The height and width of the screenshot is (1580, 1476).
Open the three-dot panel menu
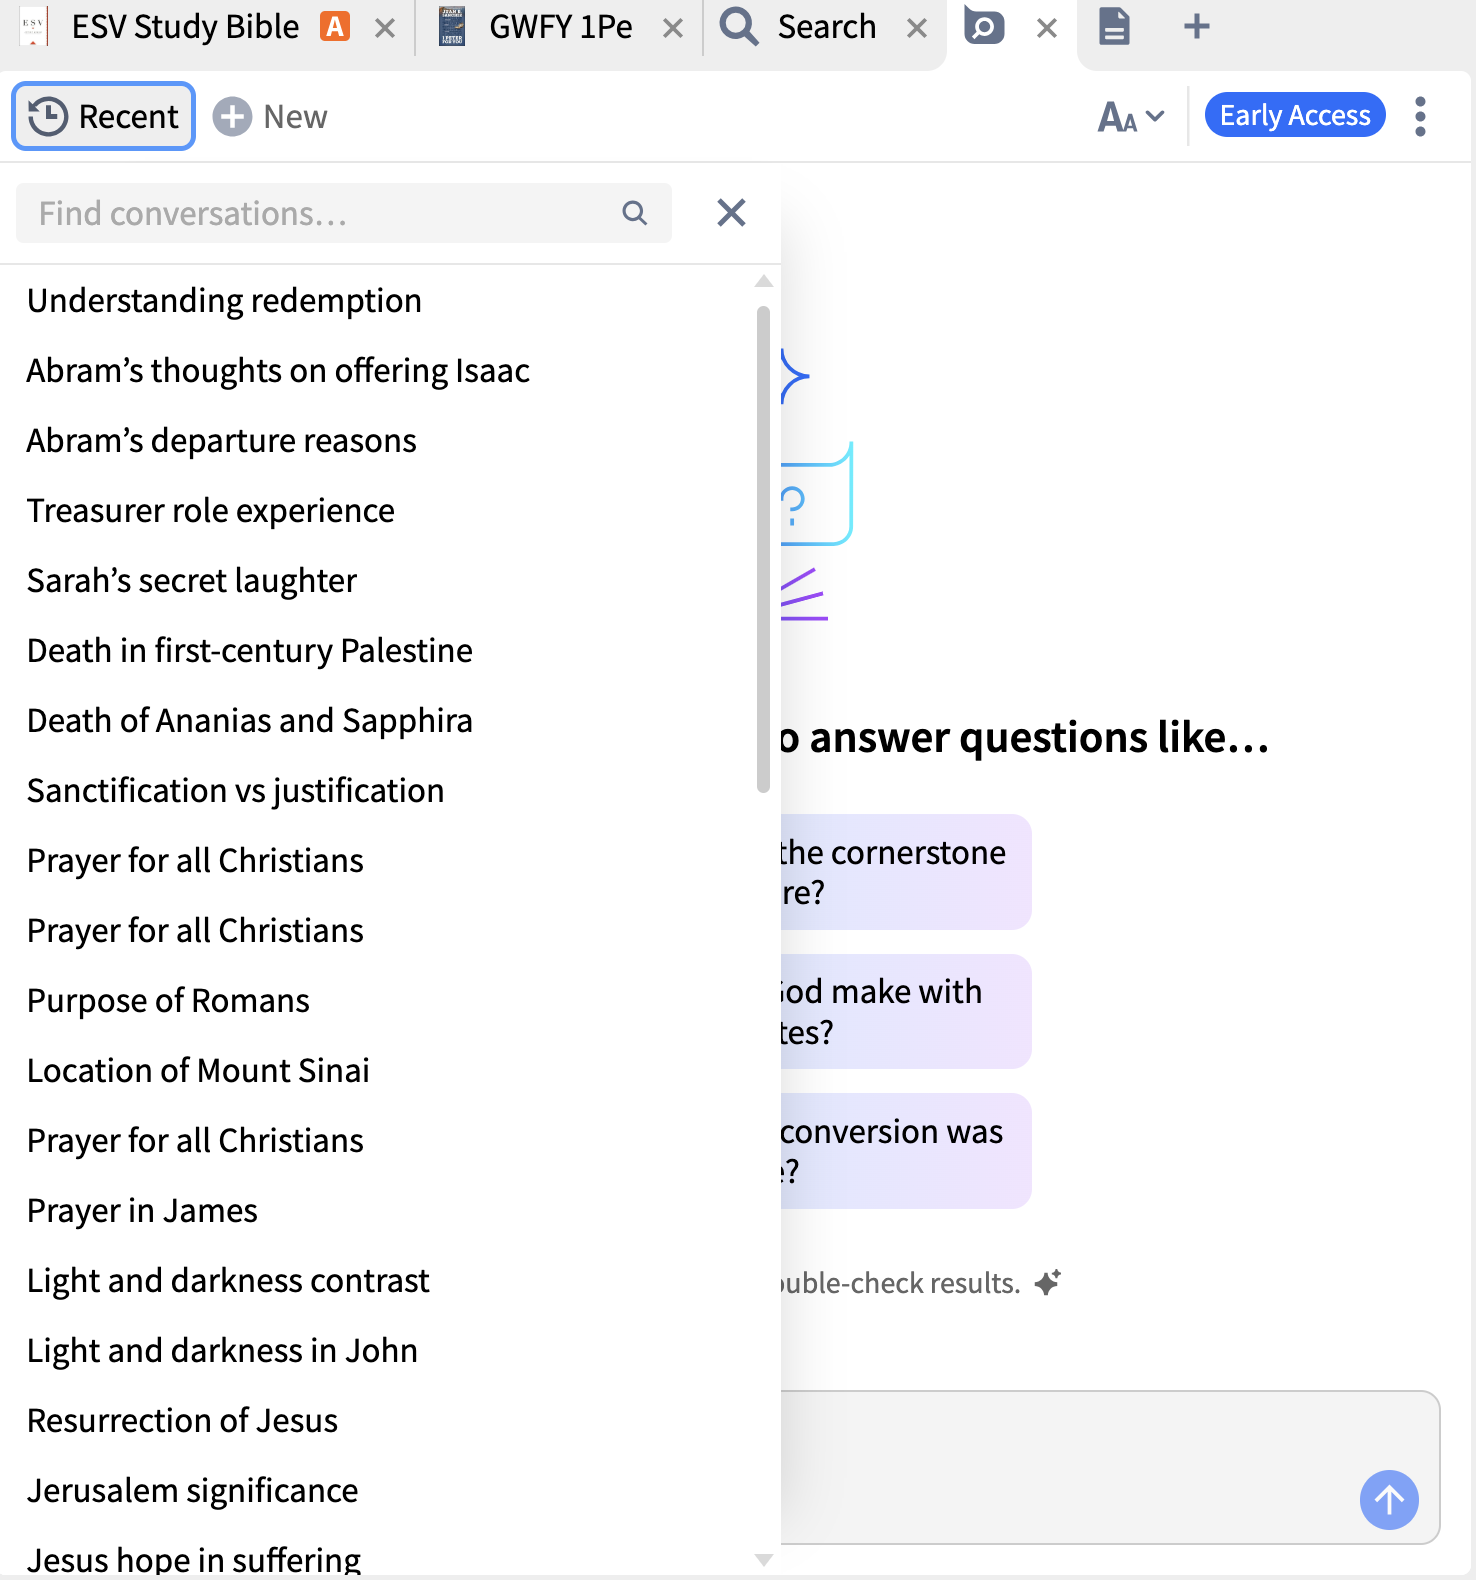coord(1420,116)
